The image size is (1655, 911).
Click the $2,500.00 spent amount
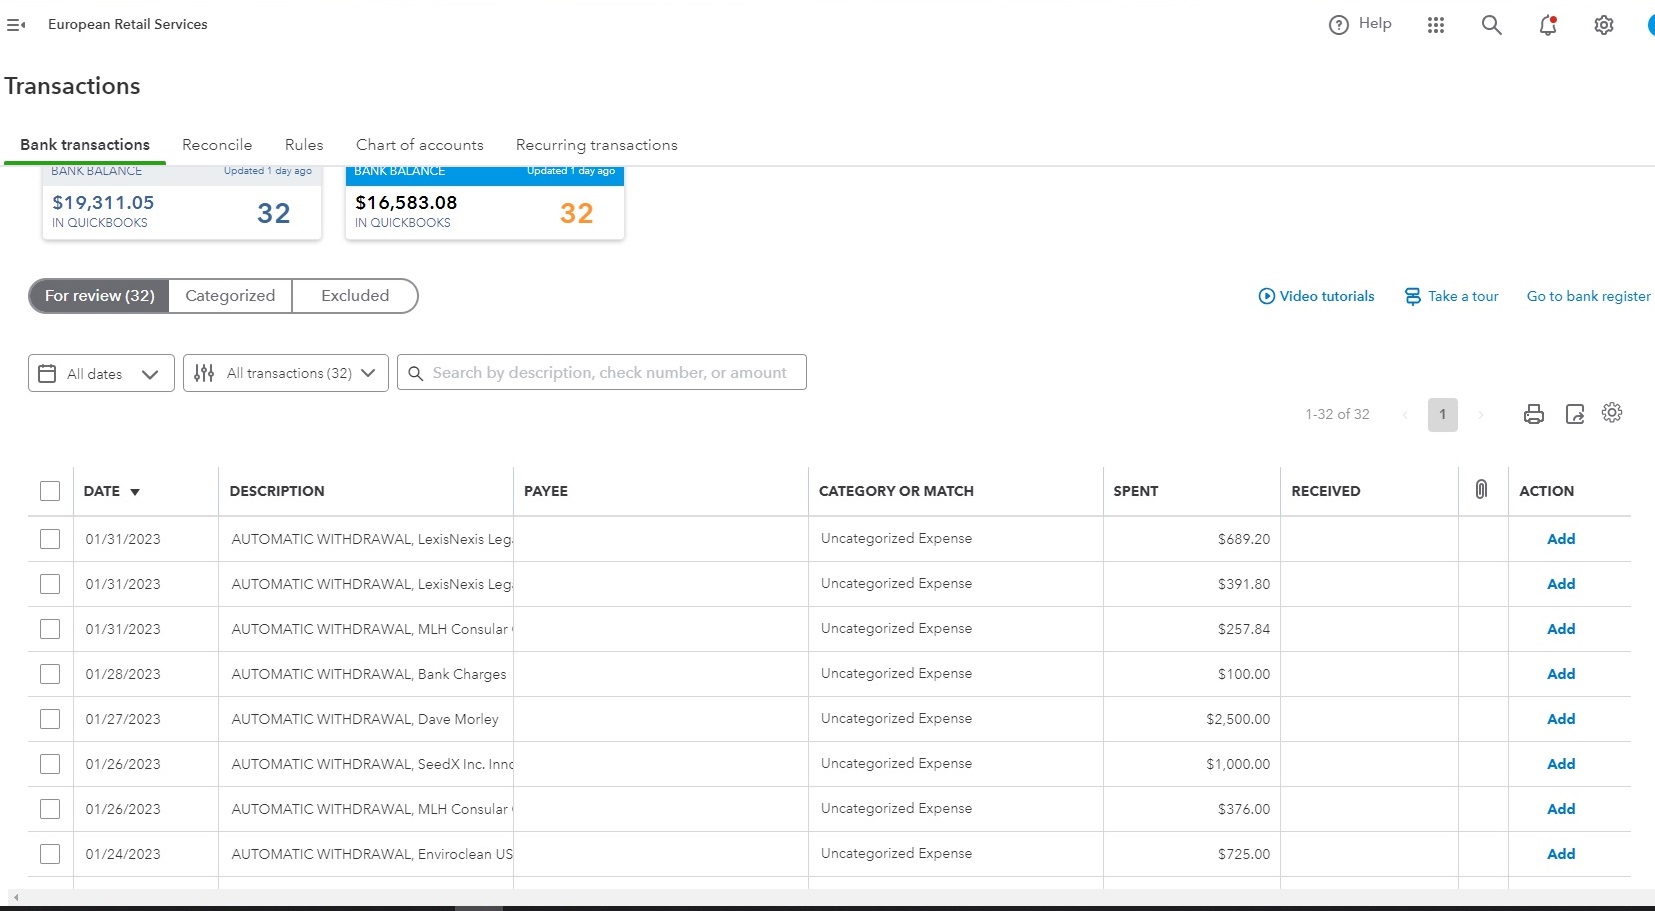[x=1238, y=719]
